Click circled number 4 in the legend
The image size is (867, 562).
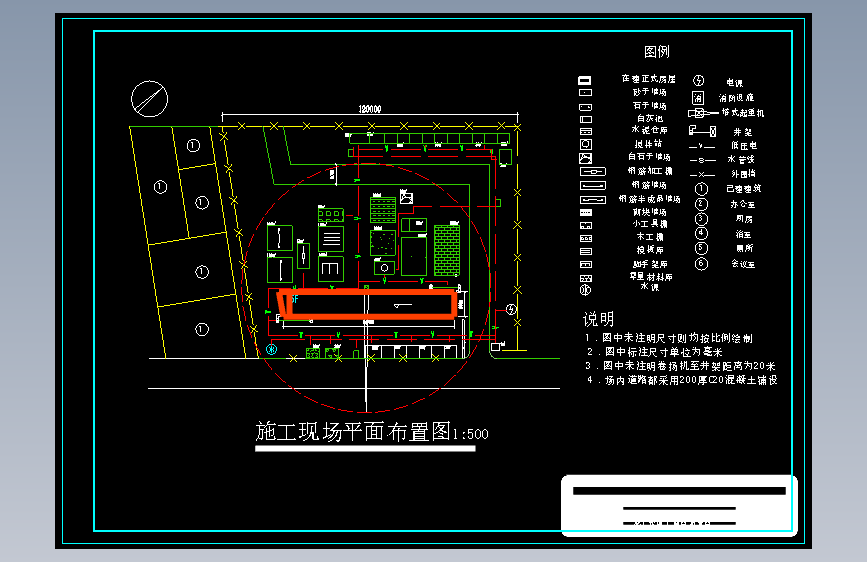[x=701, y=234]
